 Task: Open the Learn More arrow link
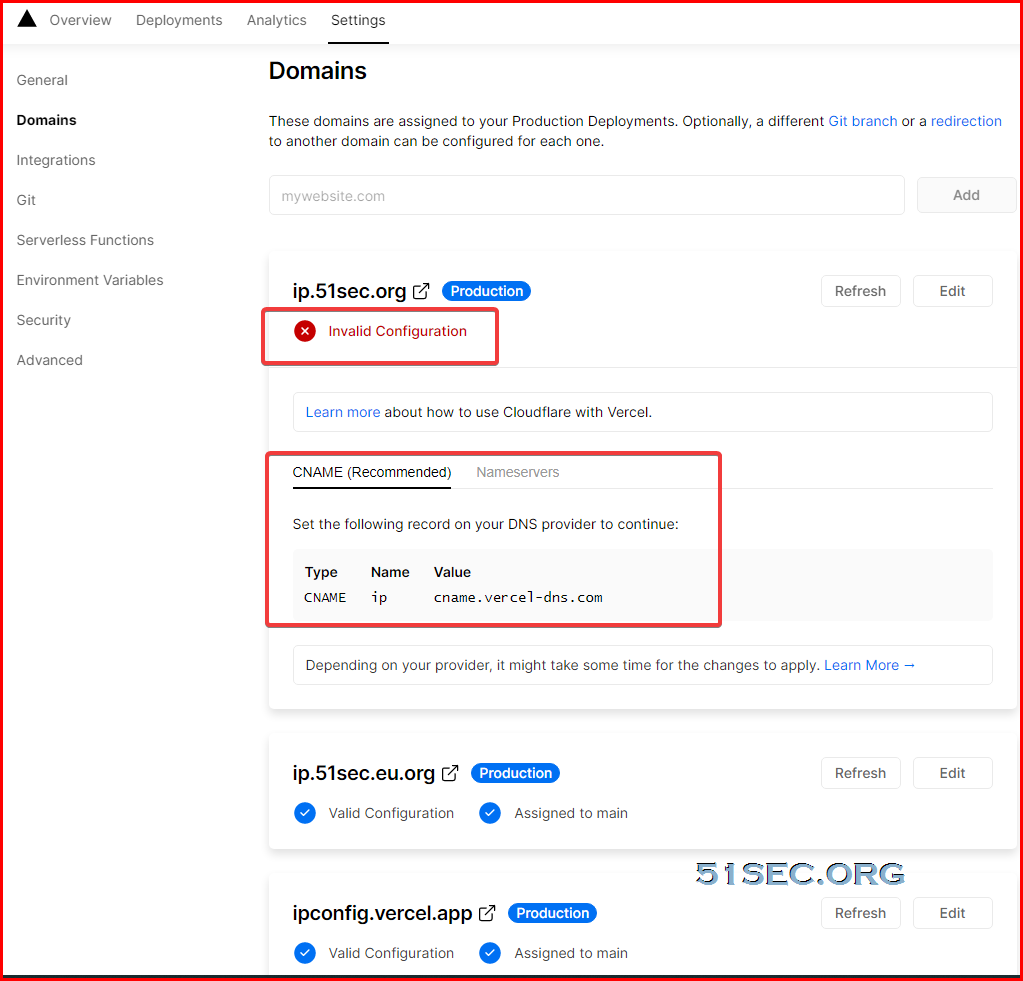point(870,665)
